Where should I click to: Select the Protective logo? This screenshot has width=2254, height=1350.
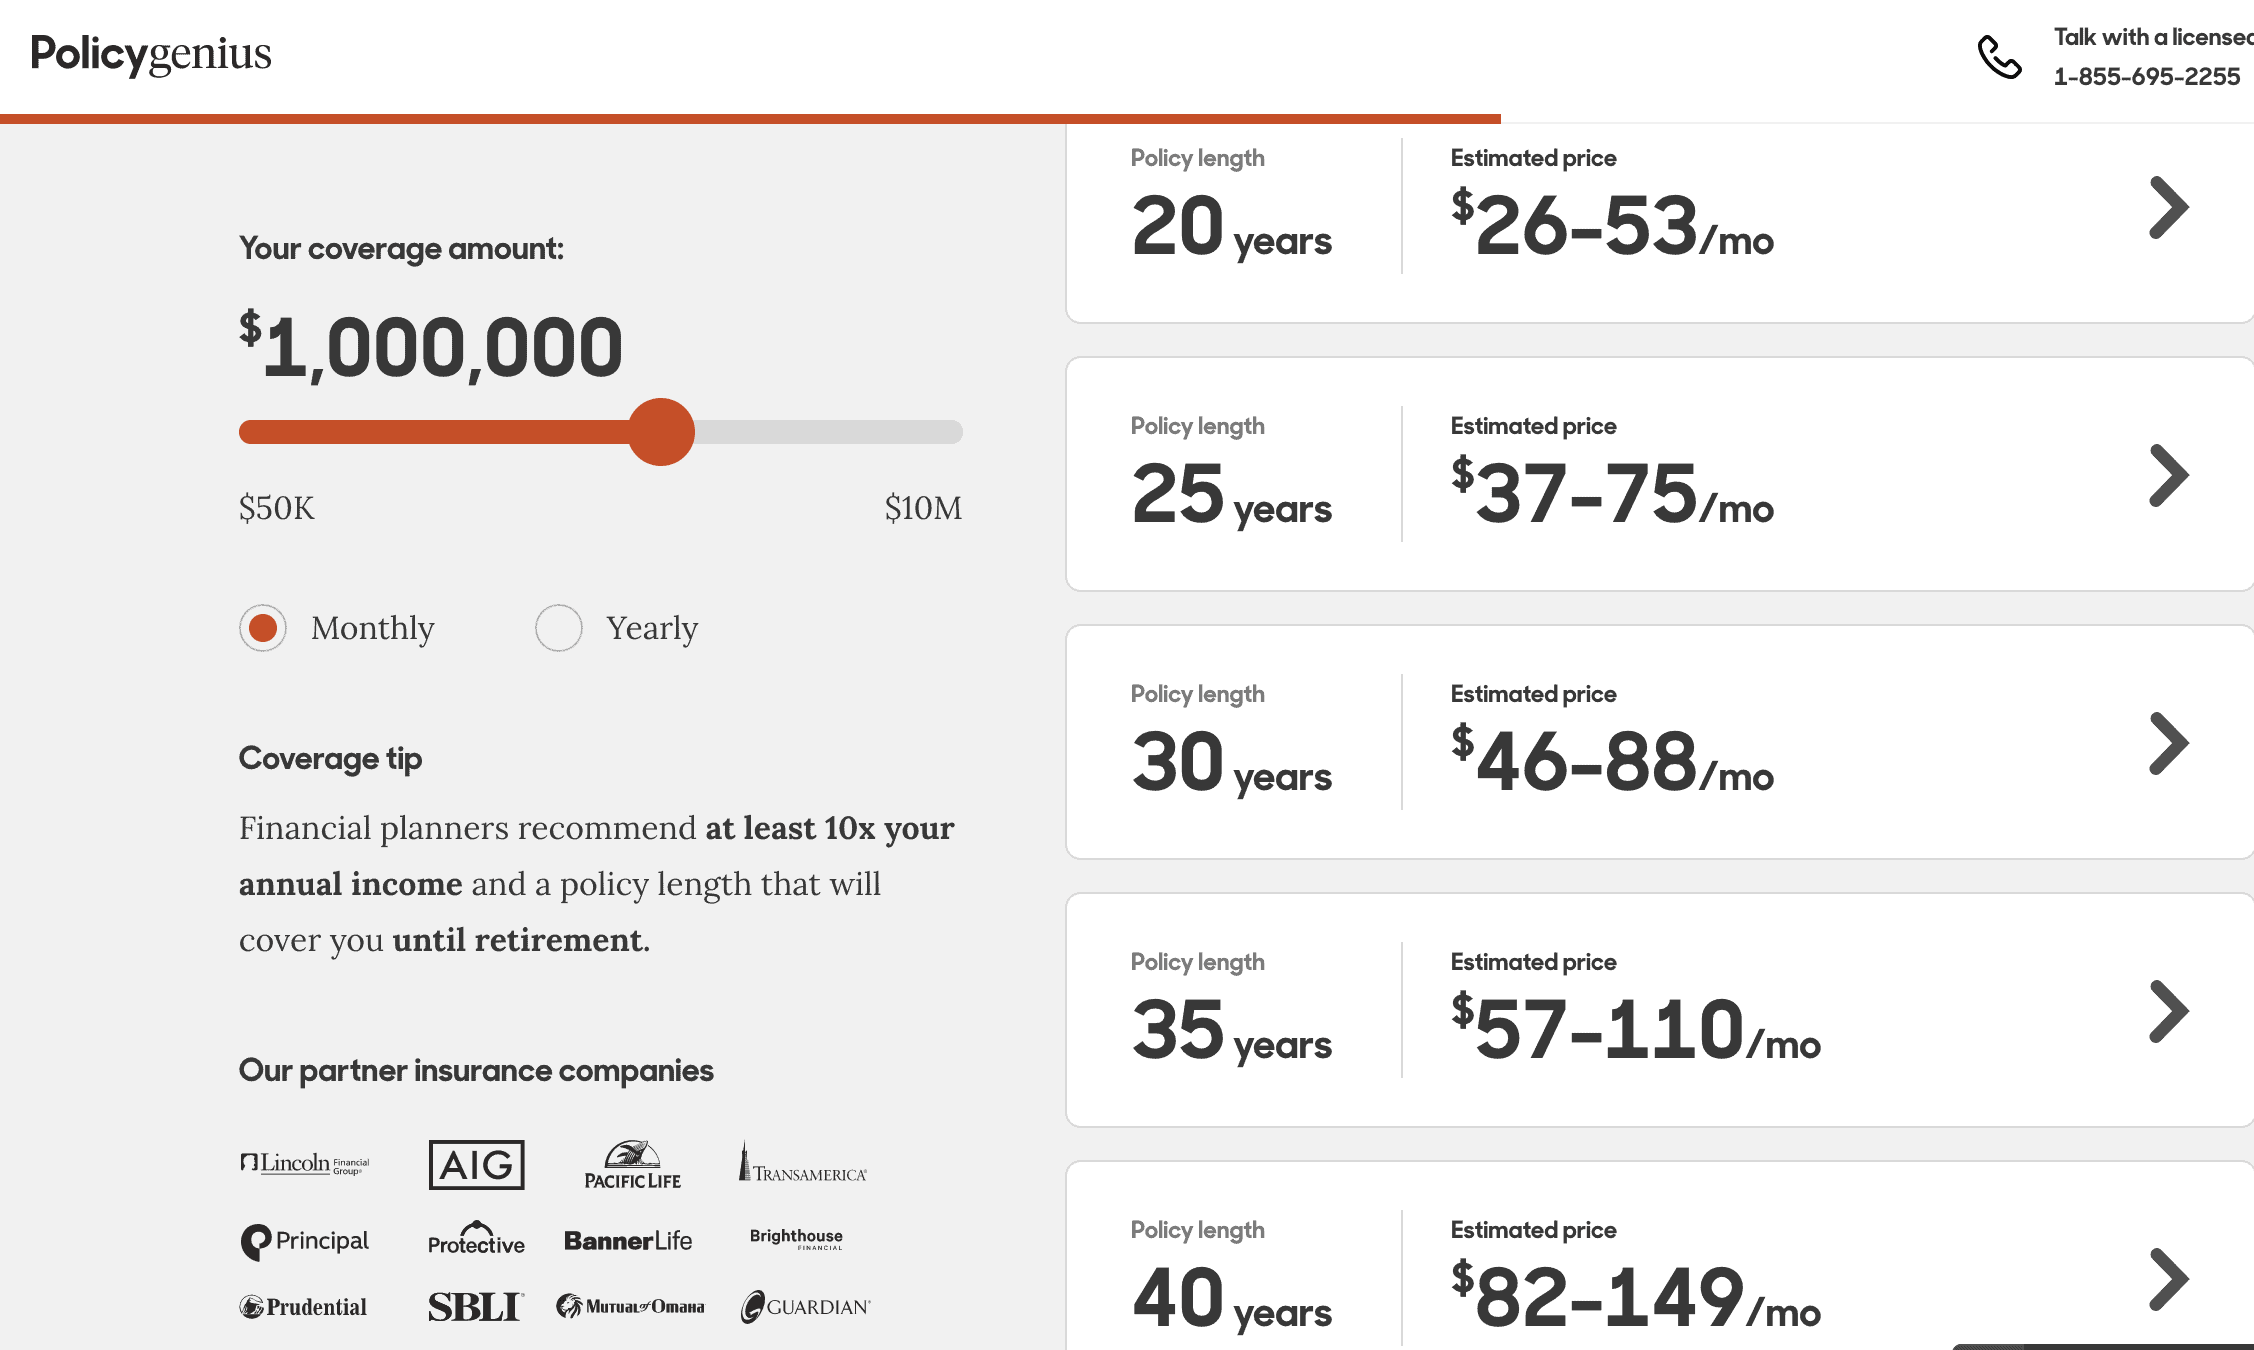[x=475, y=1240]
